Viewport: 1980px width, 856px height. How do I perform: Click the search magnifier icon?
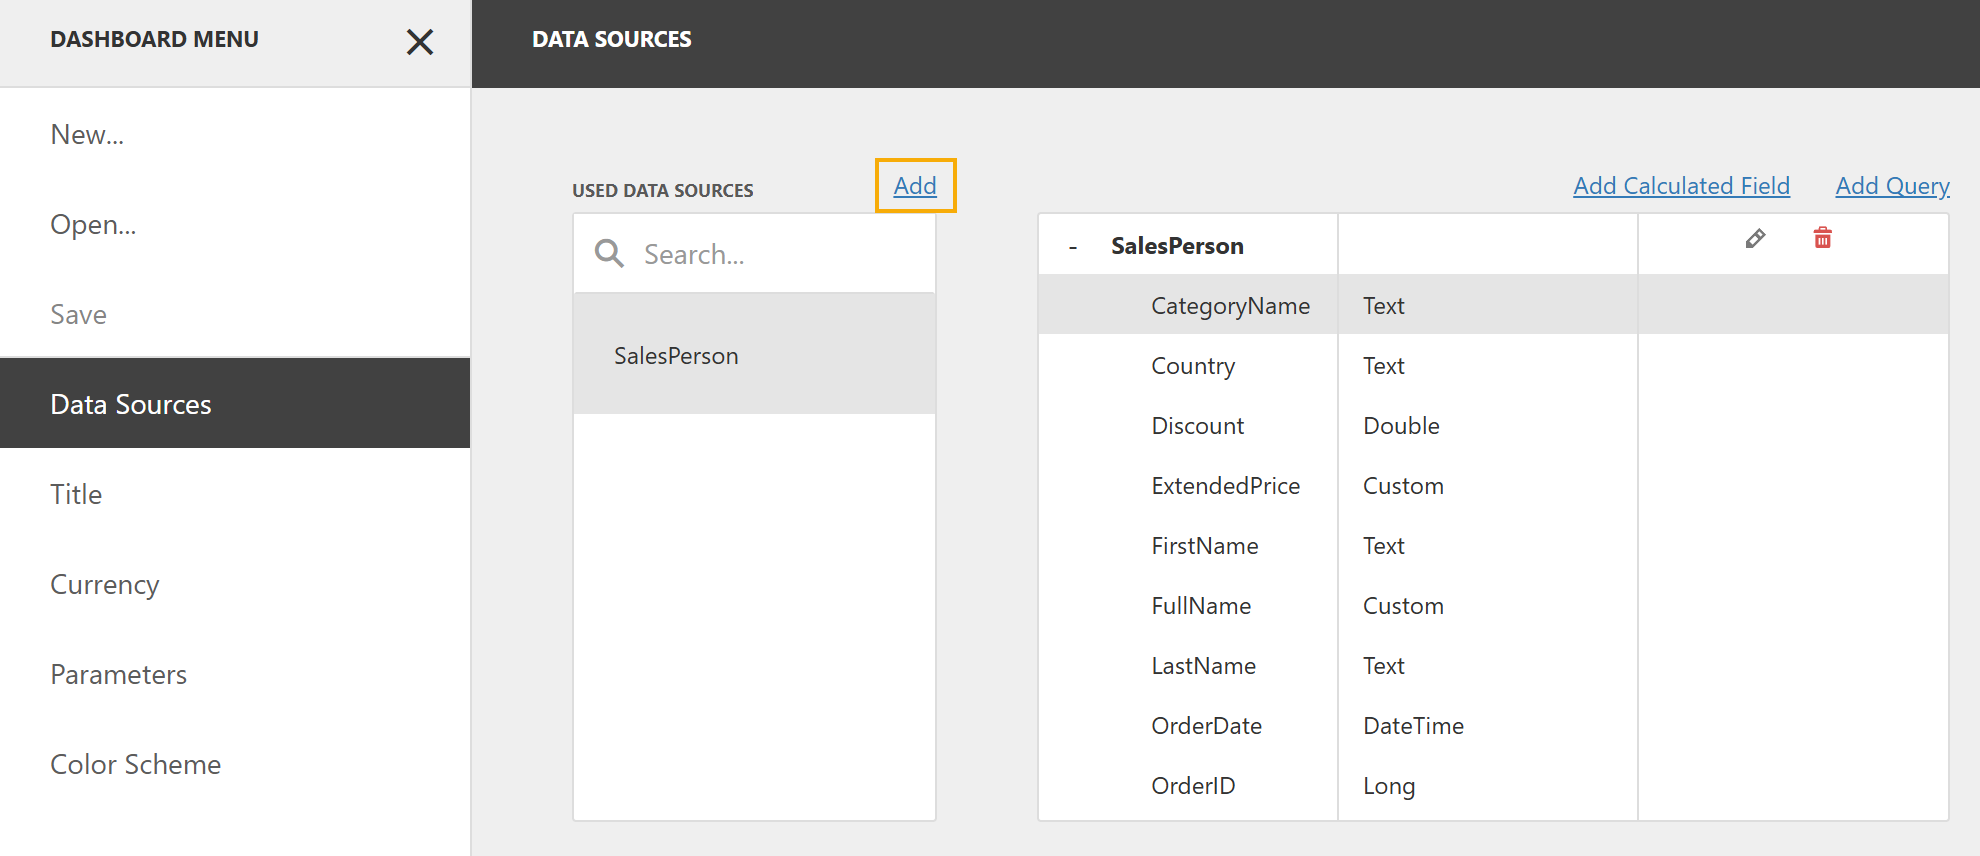pyautogui.click(x=609, y=254)
